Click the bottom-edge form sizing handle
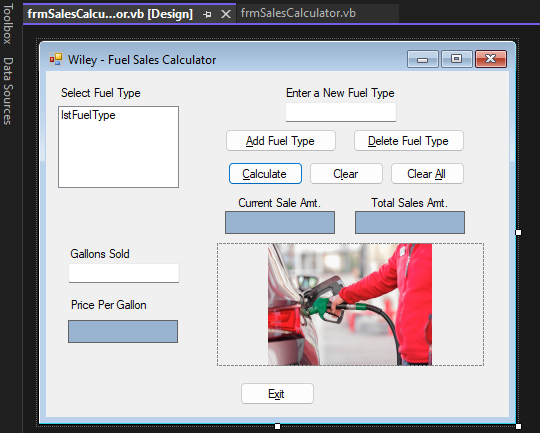The height and width of the screenshot is (433, 540). [277, 426]
